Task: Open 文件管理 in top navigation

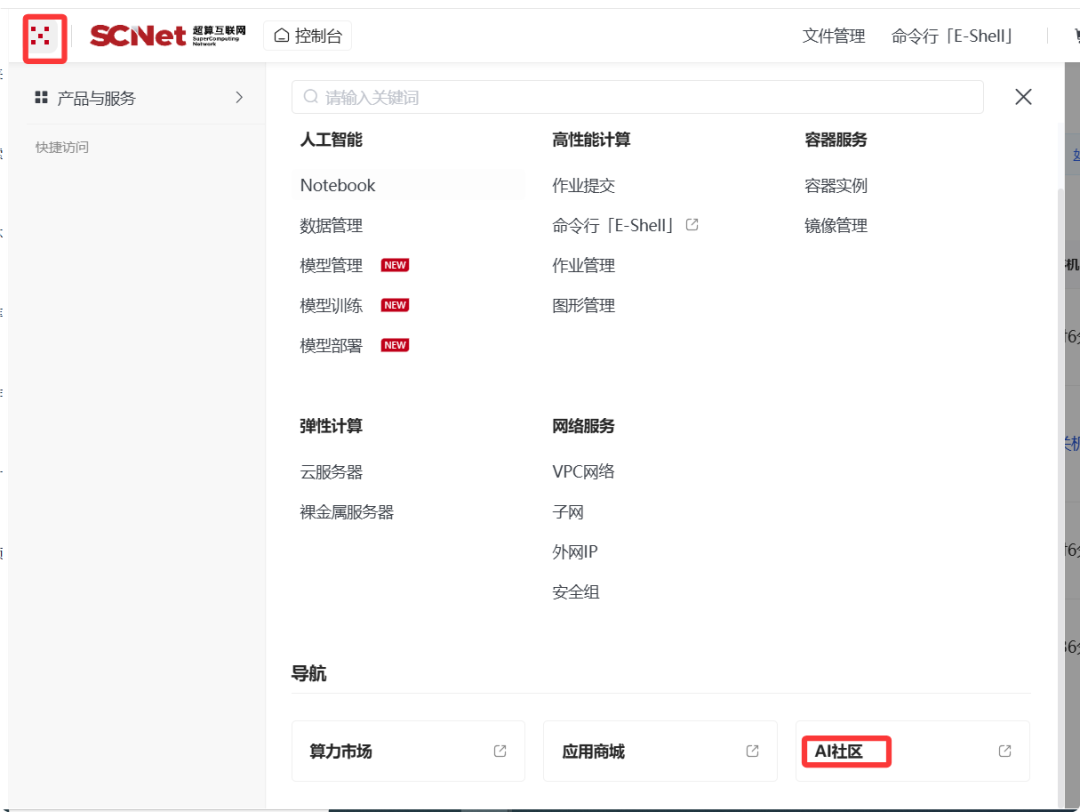Action: coord(833,36)
